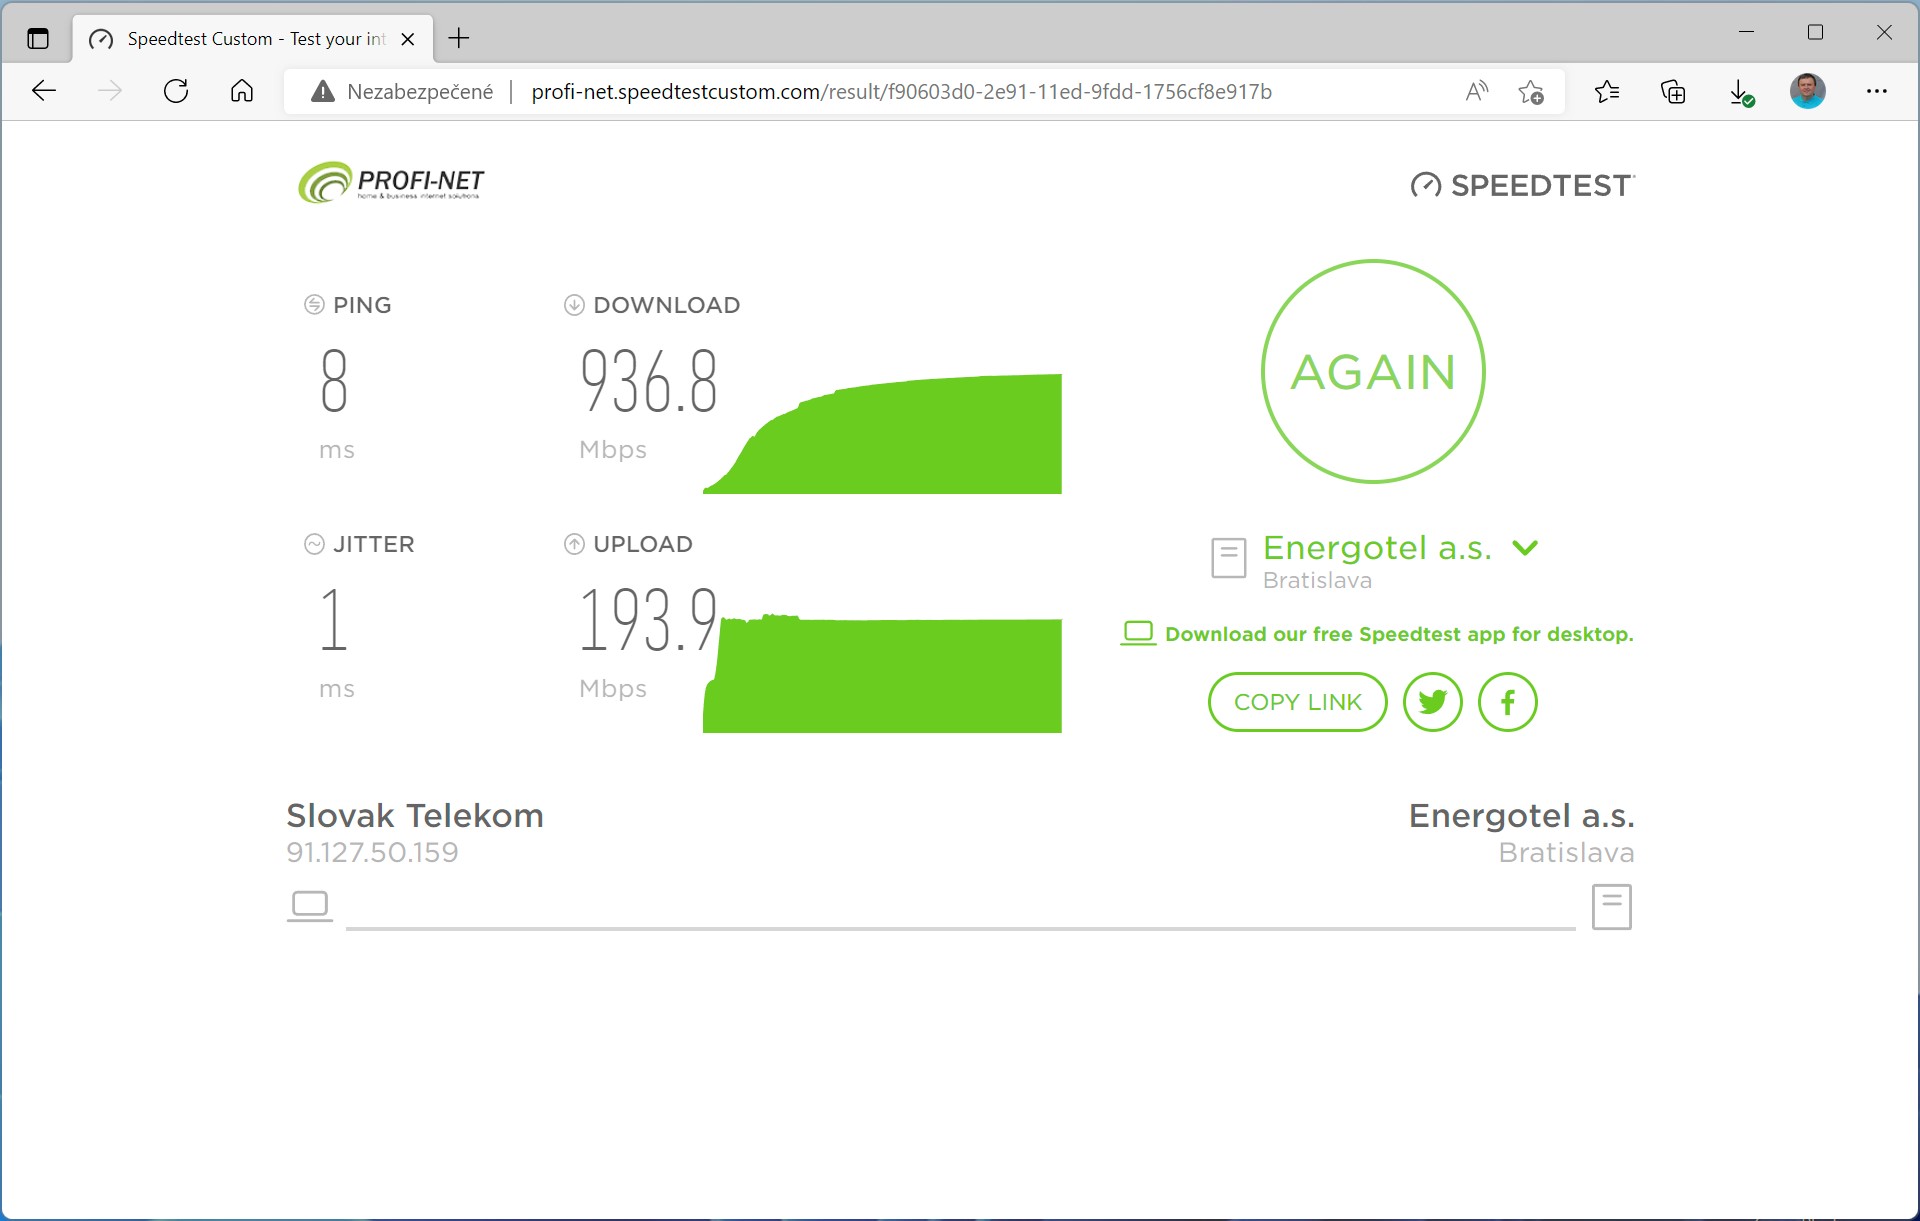Click the address bar URL field
Viewport: 1920px width, 1221px height.
pos(900,92)
